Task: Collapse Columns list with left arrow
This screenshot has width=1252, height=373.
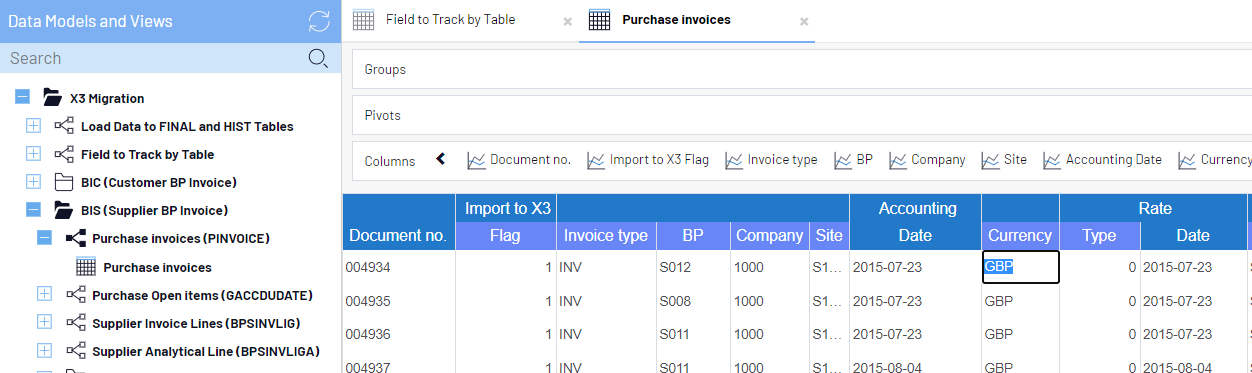Action: [440, 159]
